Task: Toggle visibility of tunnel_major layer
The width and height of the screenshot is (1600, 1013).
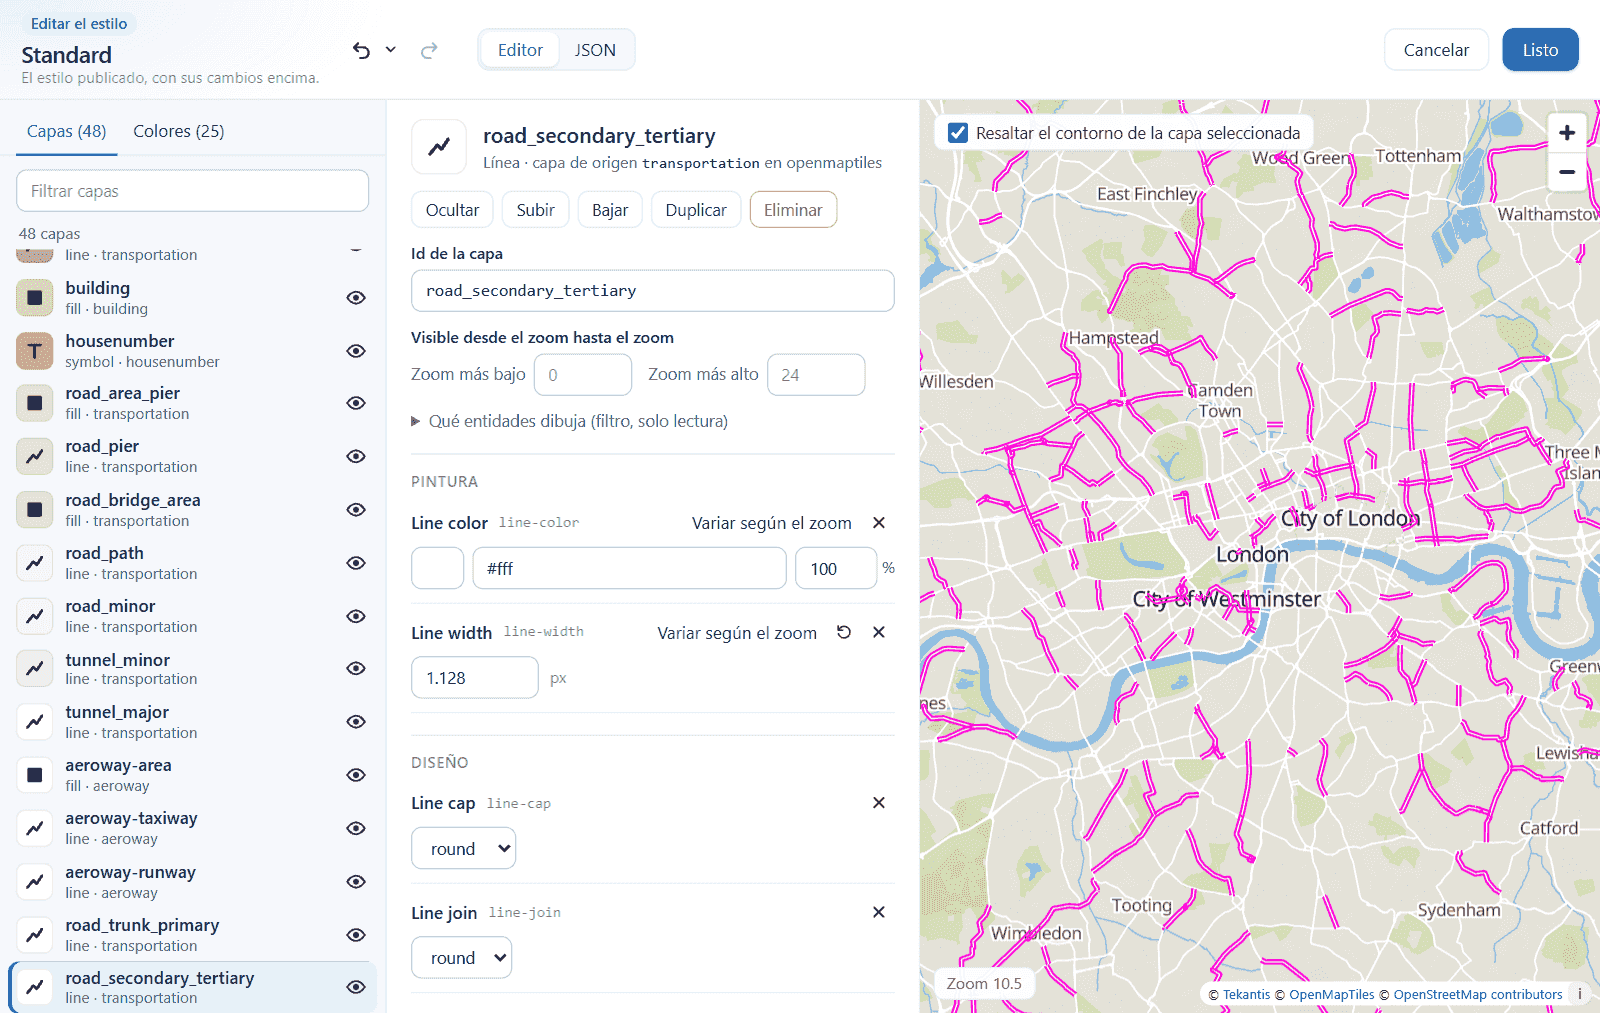Action: [x=356, y=722]
